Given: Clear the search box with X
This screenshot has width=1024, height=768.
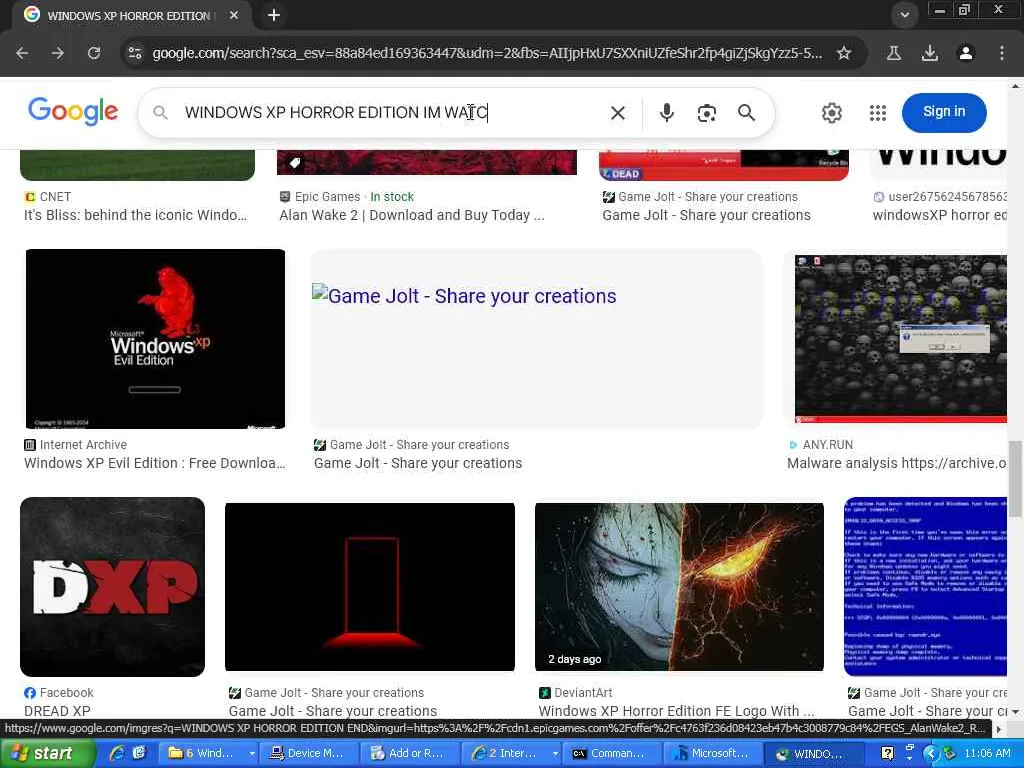Looking at the screenshot, I should pyautogui.click(x=618, y=113).
